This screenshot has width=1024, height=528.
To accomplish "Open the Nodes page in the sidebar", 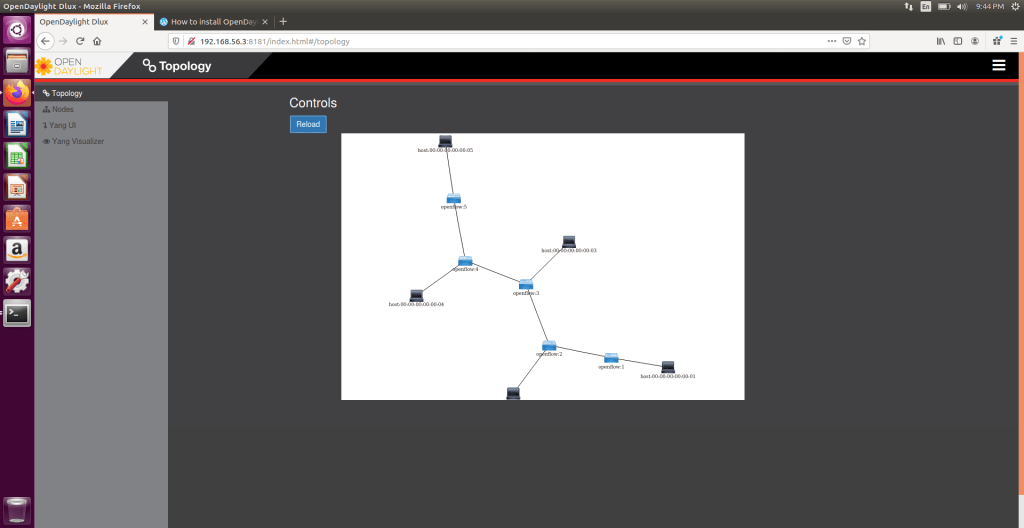I will [x=62, y=109].
